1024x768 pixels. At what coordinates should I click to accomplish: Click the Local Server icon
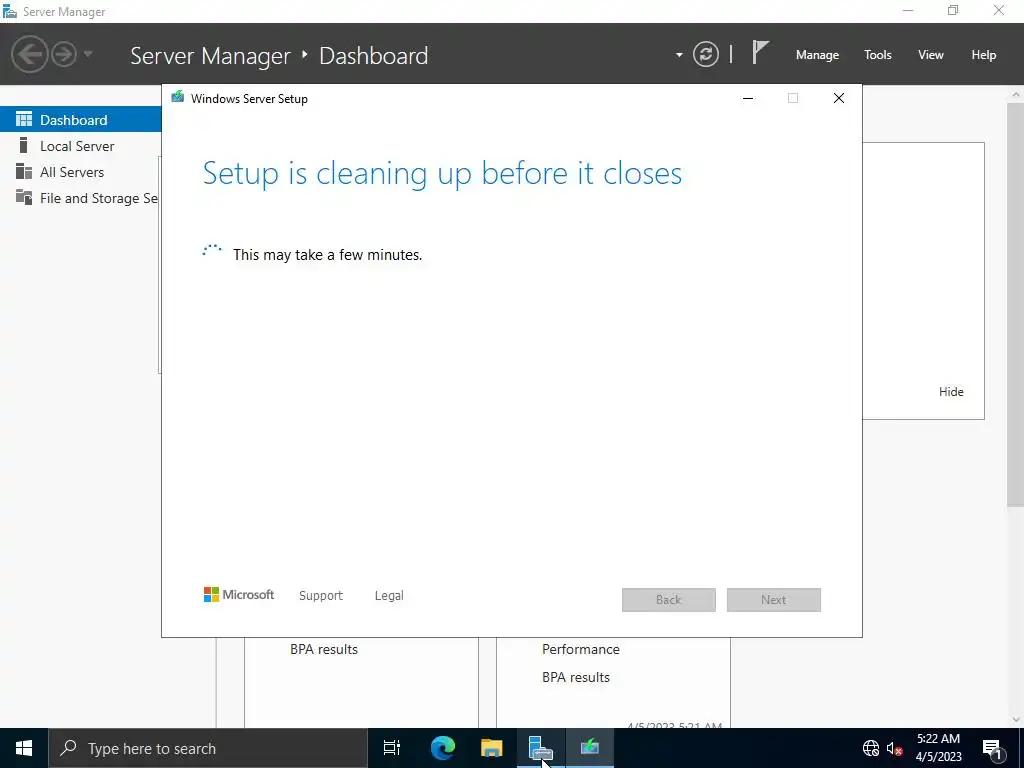24,145
